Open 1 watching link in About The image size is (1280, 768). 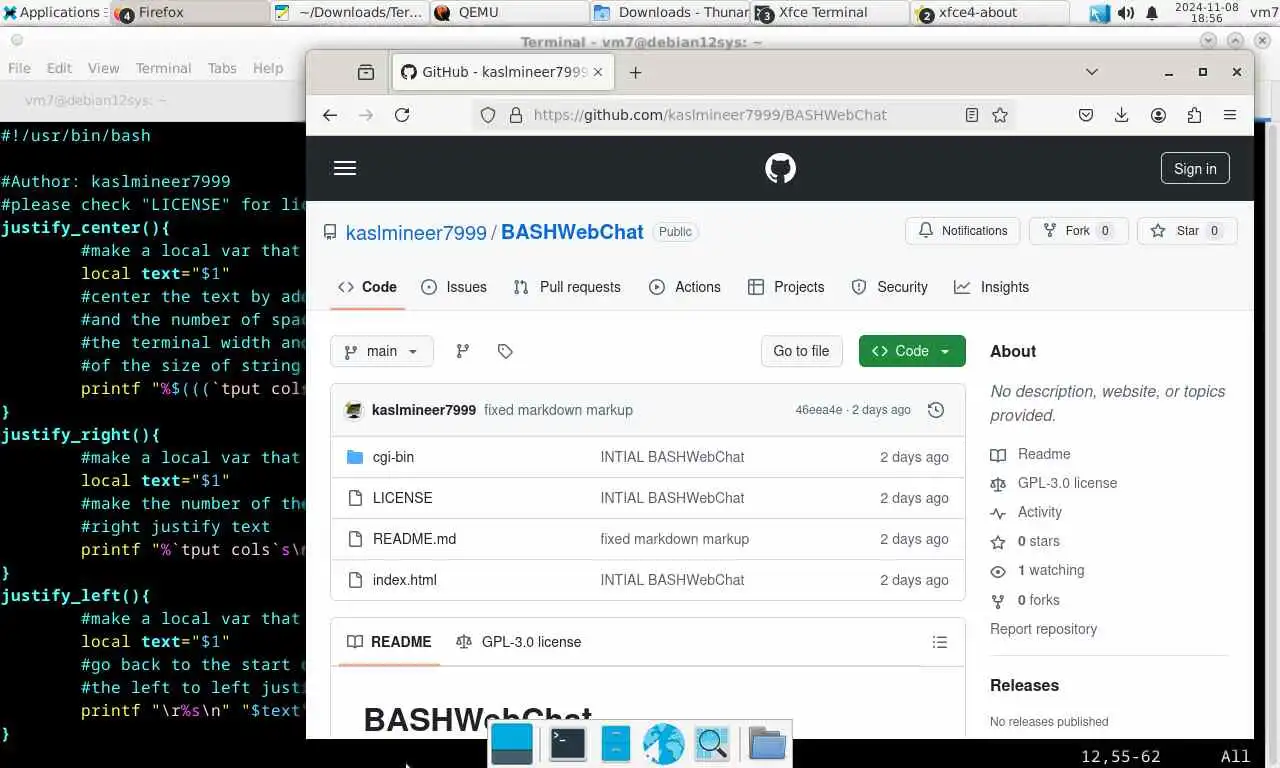(x=1050, y=570)
